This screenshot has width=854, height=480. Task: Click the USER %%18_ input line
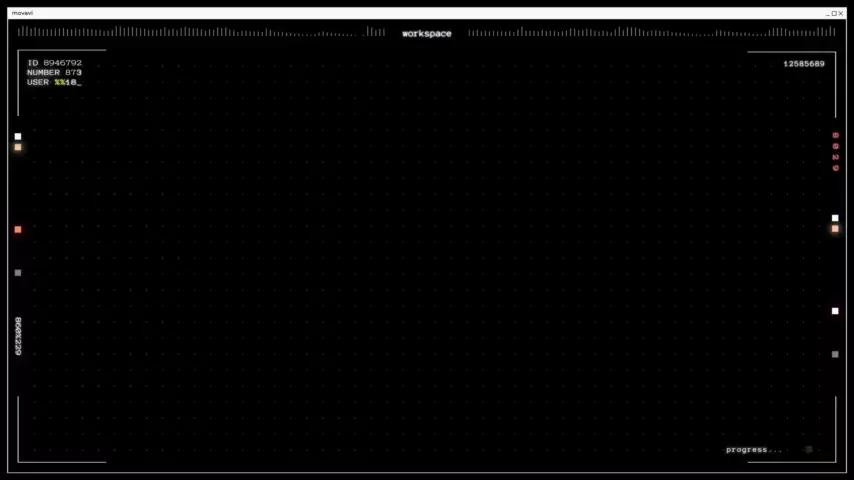pyautogui.click(x=54, y=82)
